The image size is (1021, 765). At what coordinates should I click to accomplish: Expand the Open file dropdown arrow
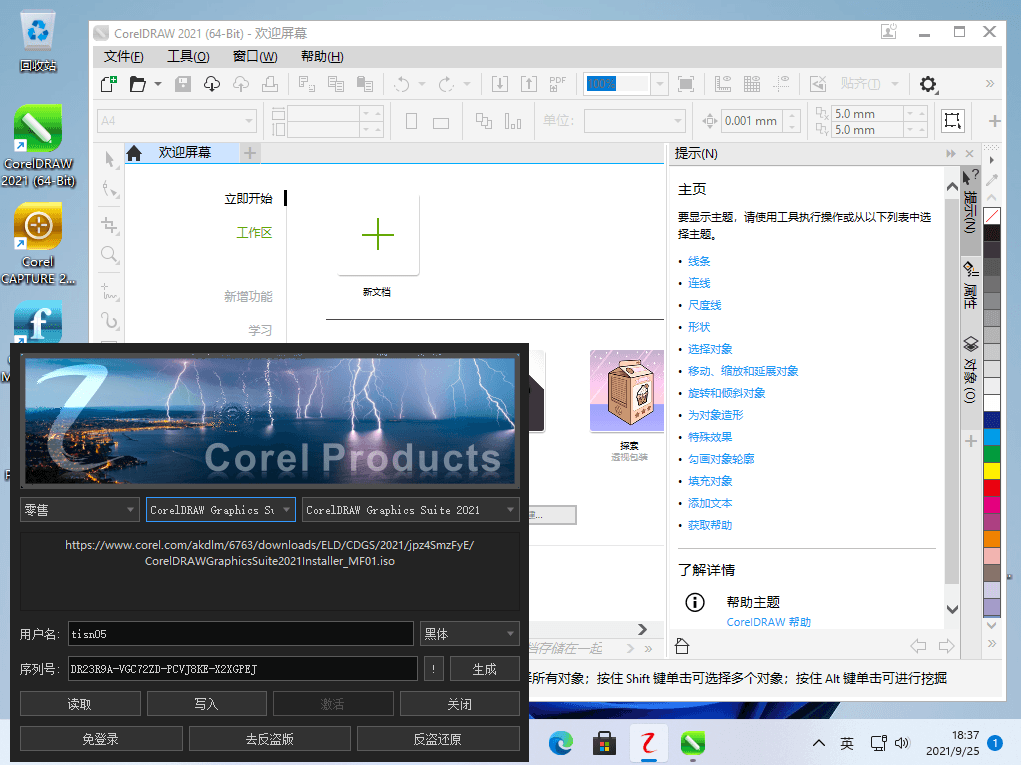tap(158, 84)
